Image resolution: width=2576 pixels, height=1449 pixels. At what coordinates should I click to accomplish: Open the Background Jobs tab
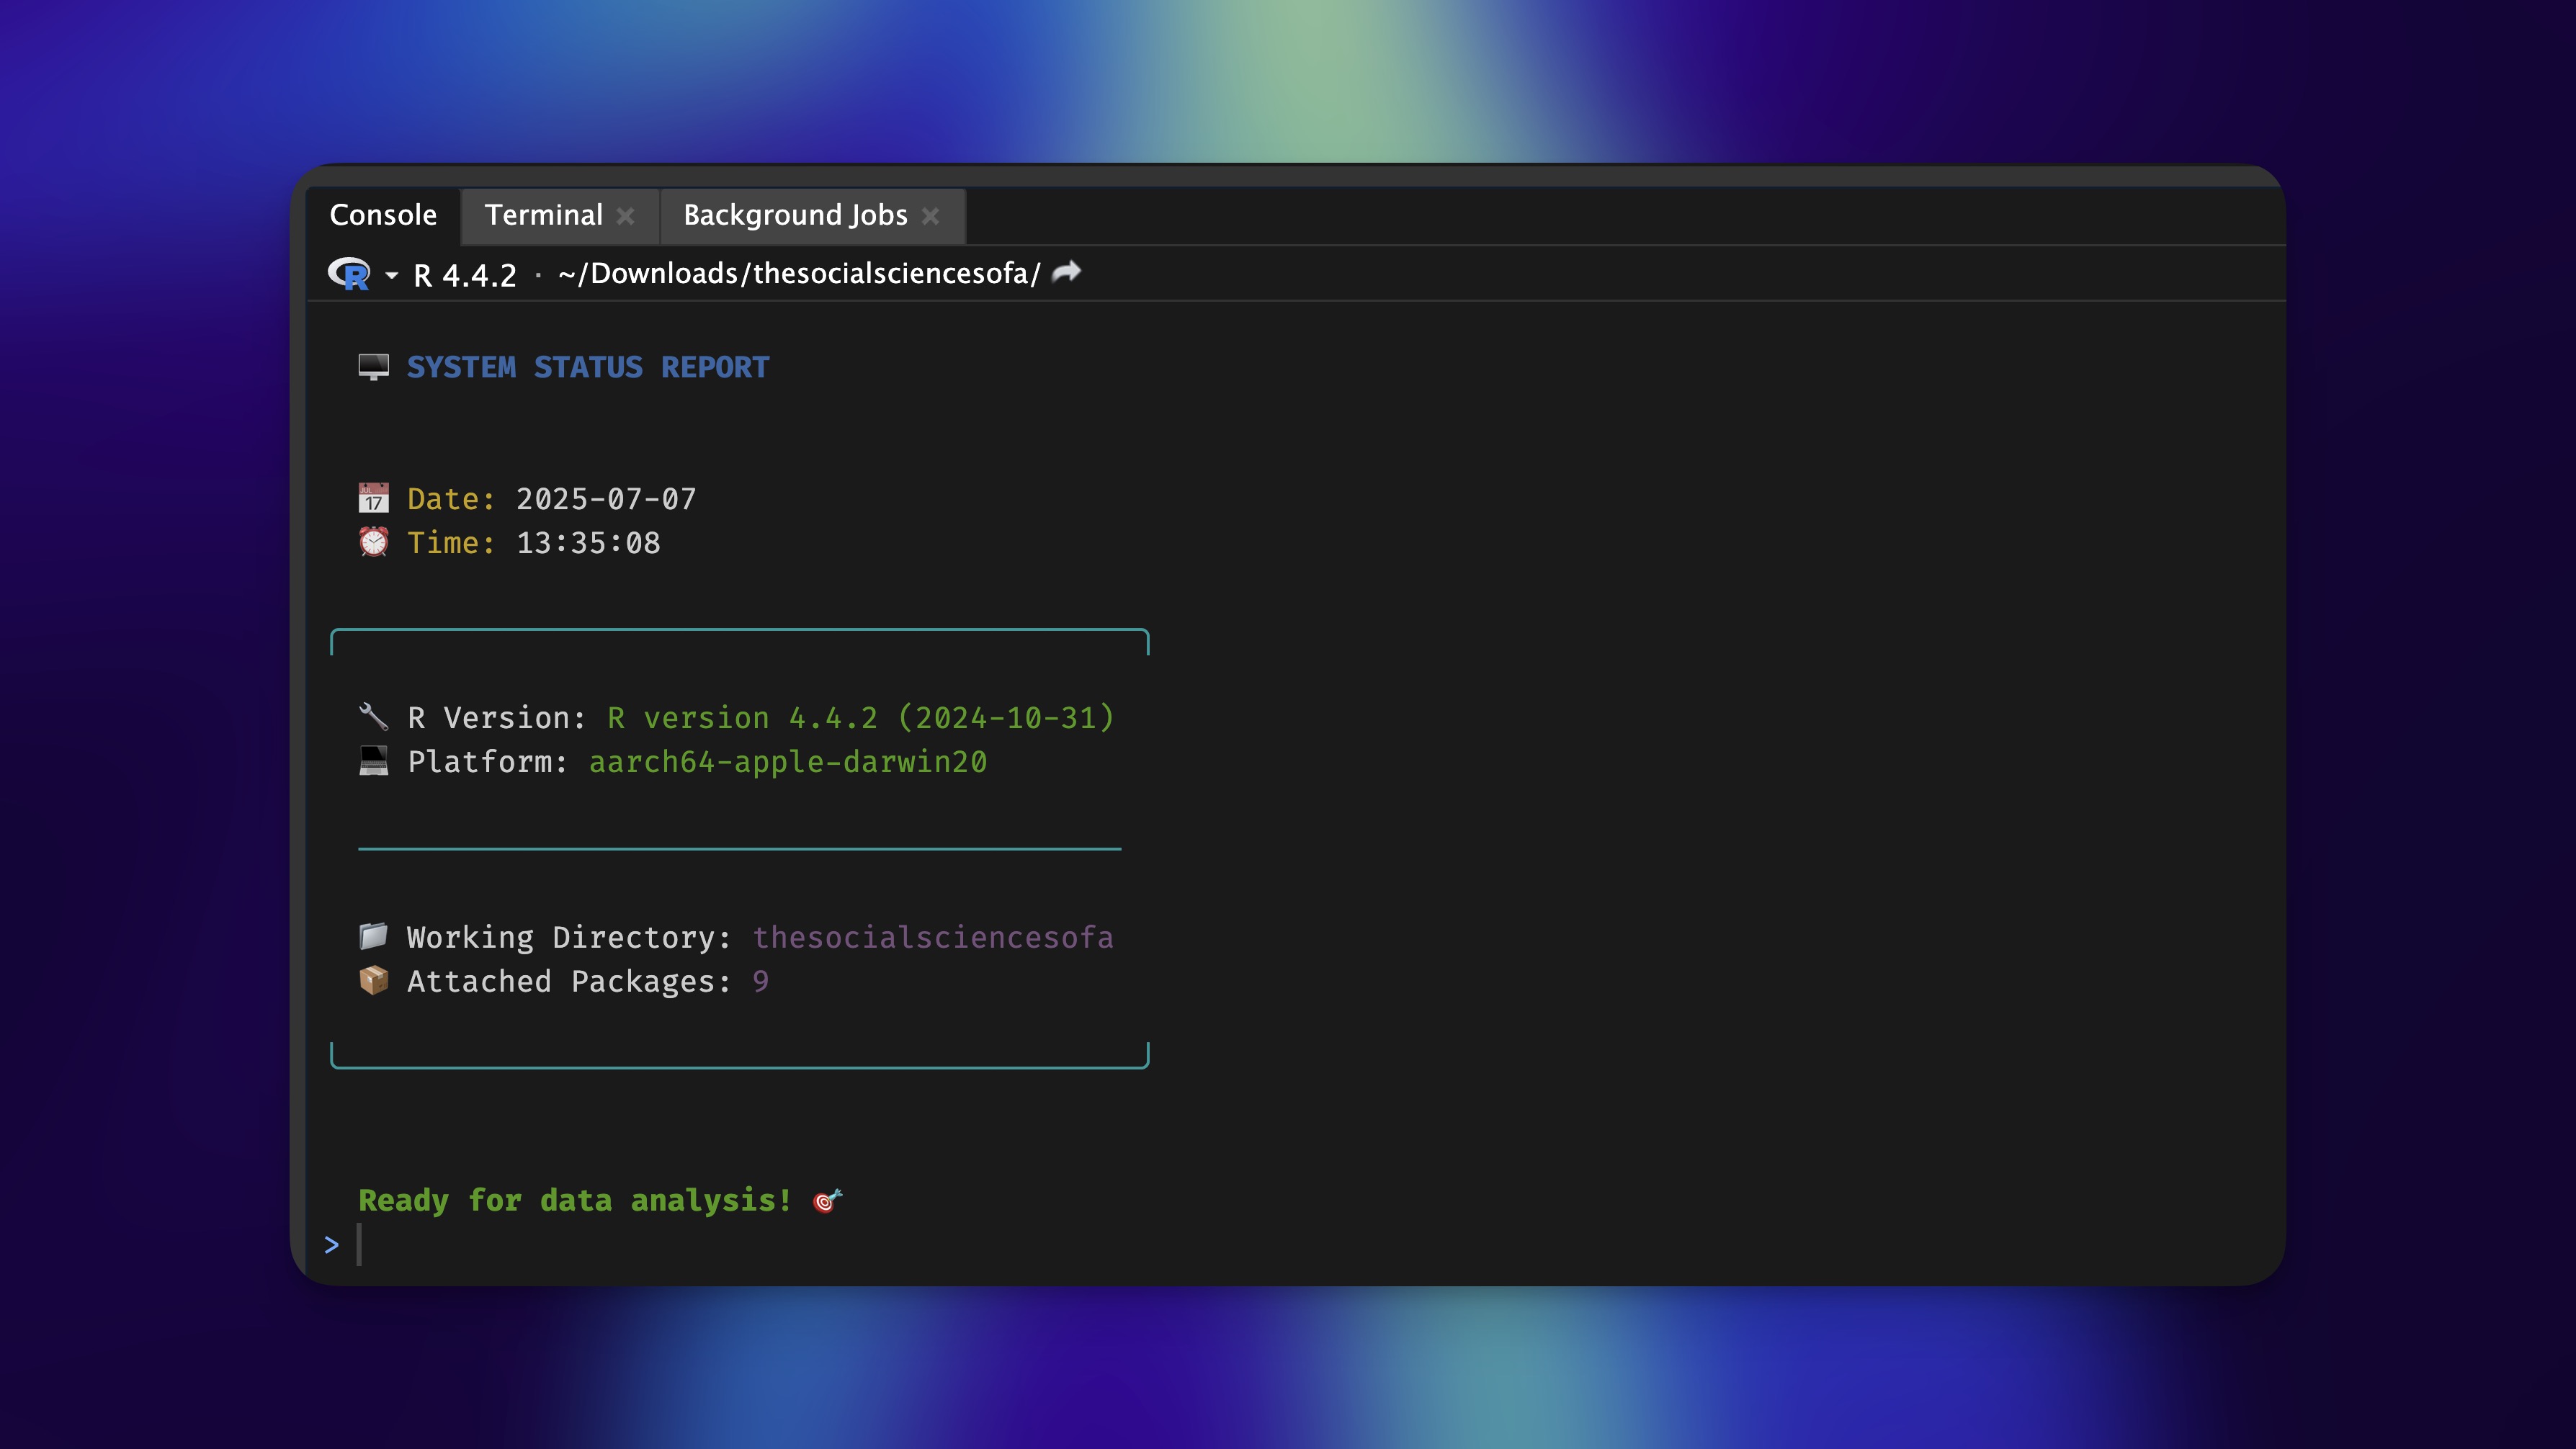(795, 215)
